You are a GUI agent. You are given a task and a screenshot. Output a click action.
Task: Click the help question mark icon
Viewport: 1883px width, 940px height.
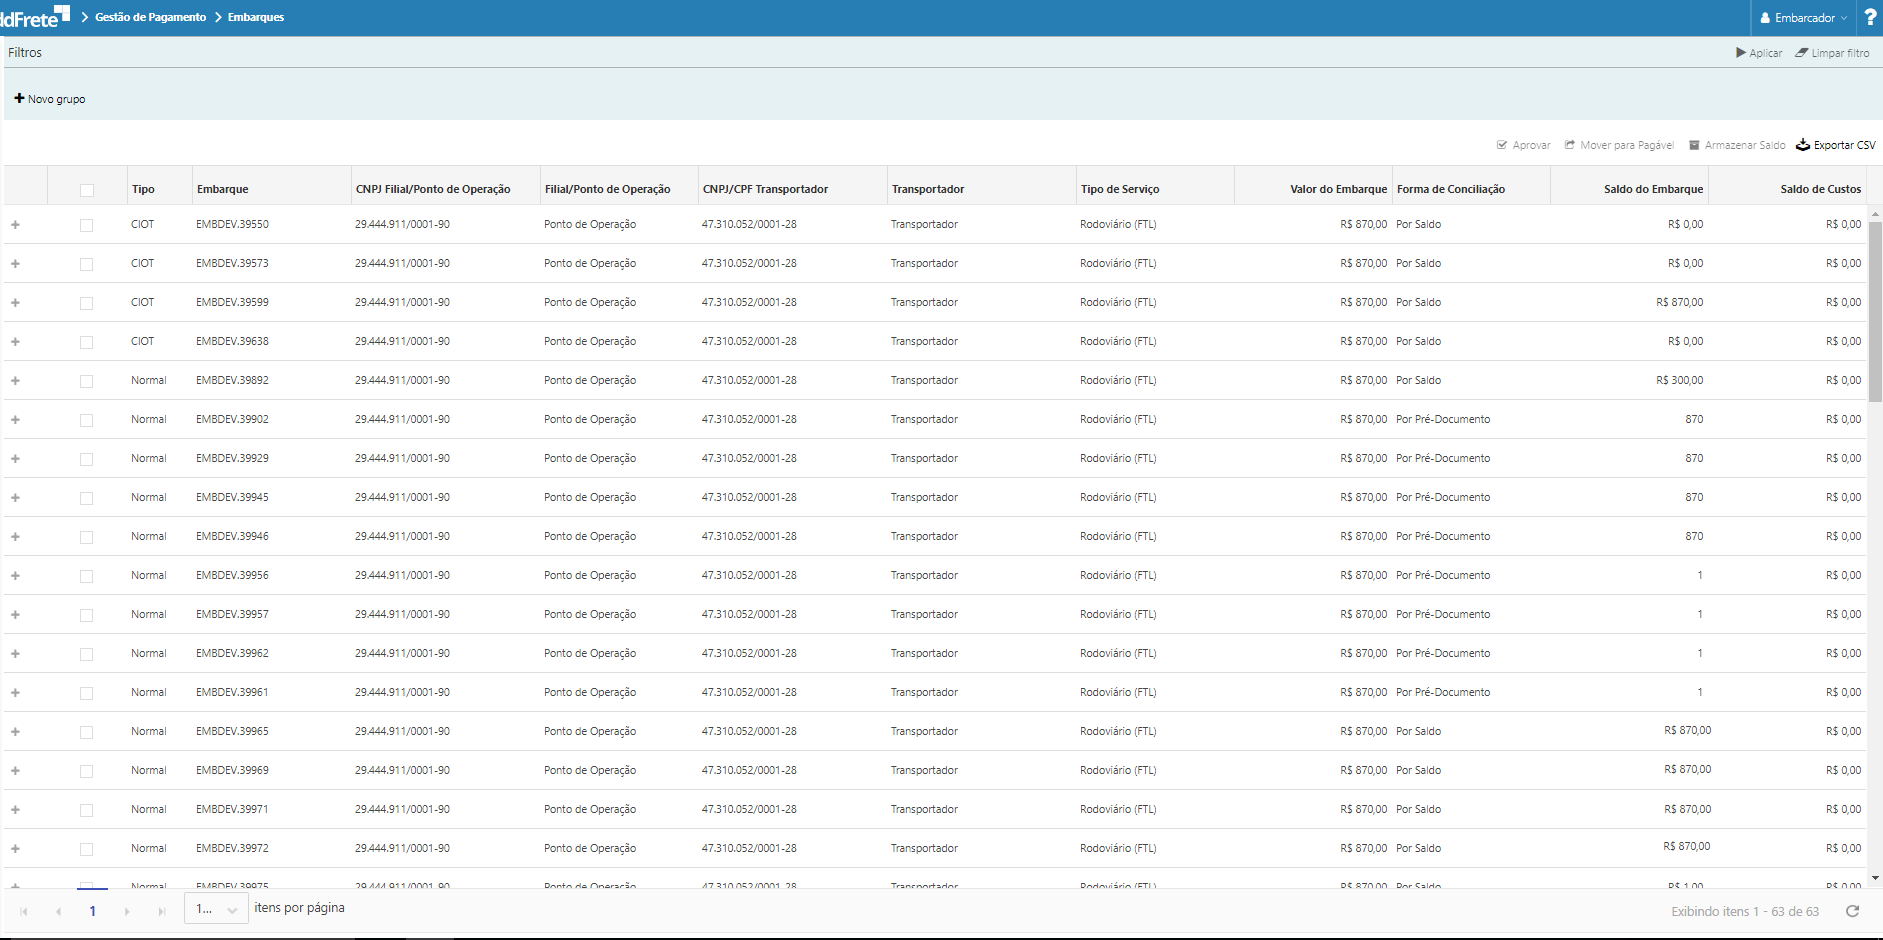(1870, 18)
